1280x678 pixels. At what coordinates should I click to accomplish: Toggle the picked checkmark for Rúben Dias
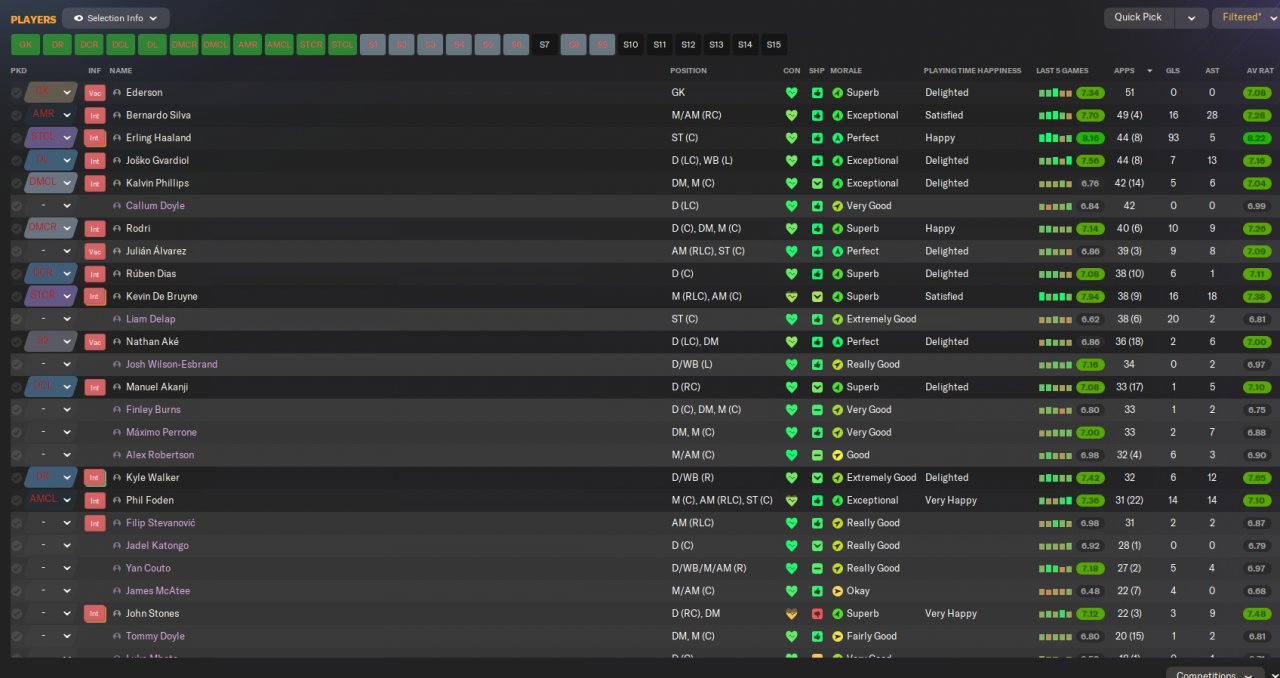[16, 273]
